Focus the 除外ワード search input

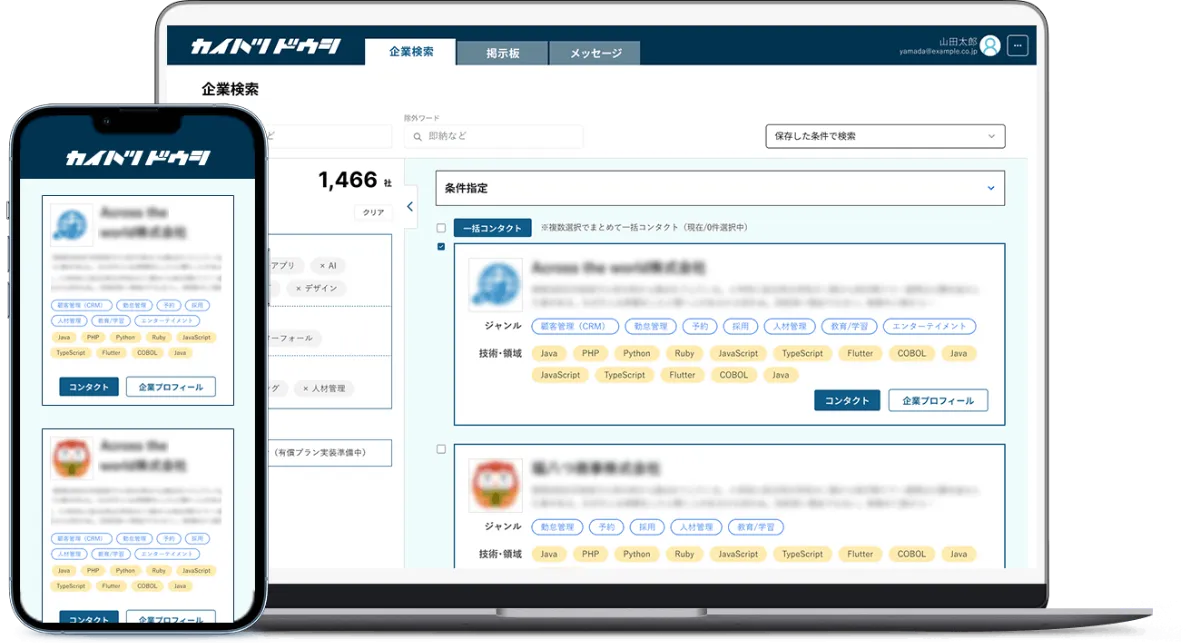pyautogui.click(x=494, y=136)
